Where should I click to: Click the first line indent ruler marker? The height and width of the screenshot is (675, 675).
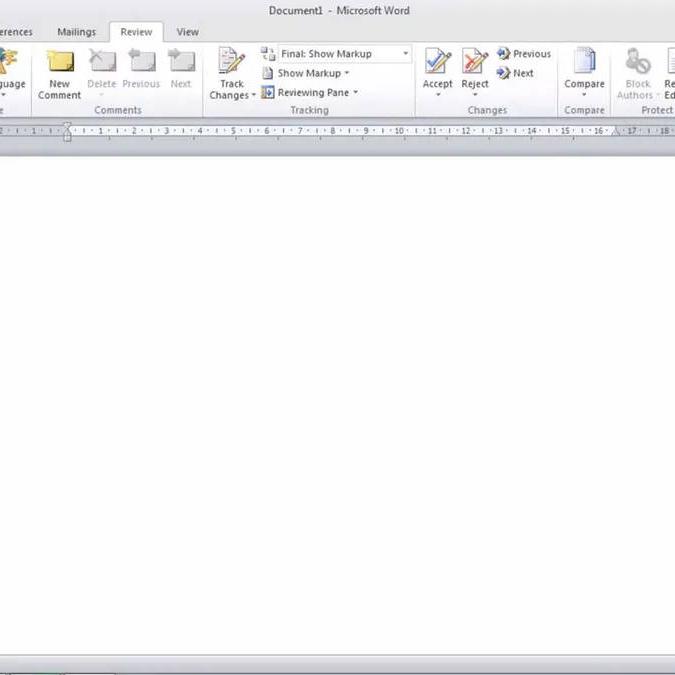click(x=67, y=126)
